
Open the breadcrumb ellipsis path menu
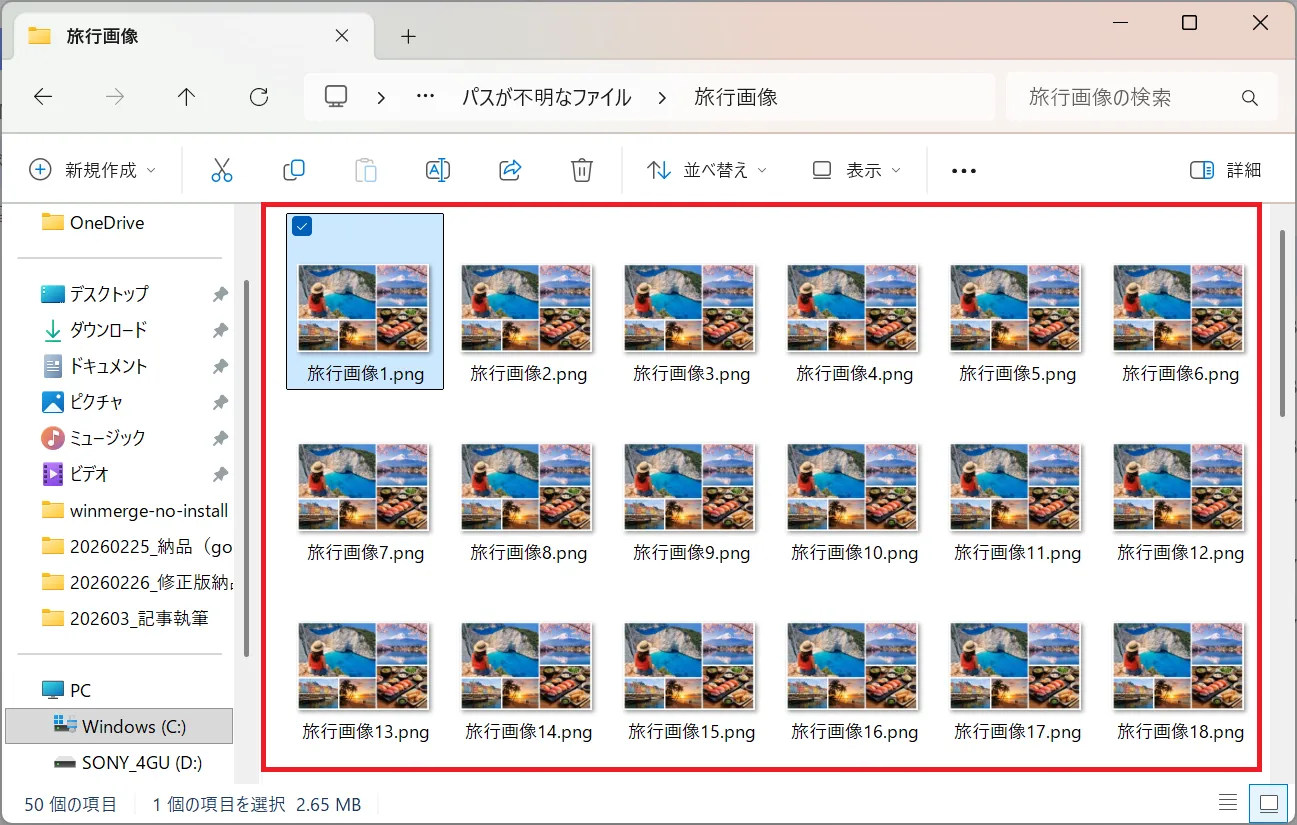point(424,96)
